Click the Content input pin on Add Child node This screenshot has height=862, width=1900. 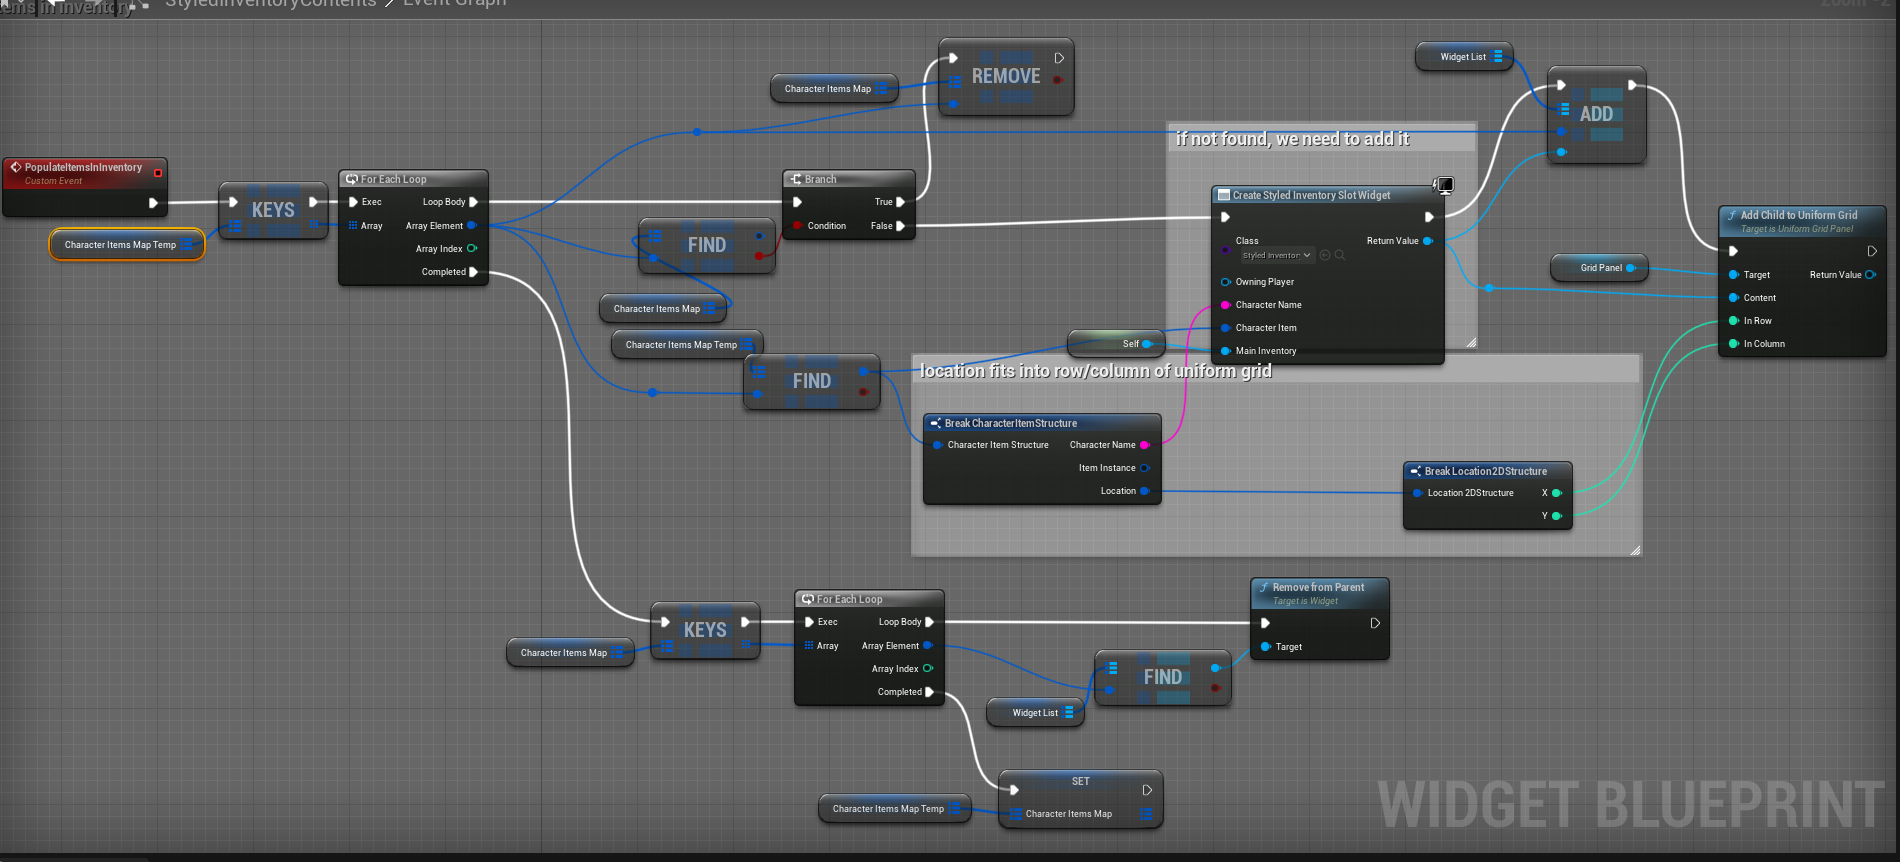click(1734, 298)
